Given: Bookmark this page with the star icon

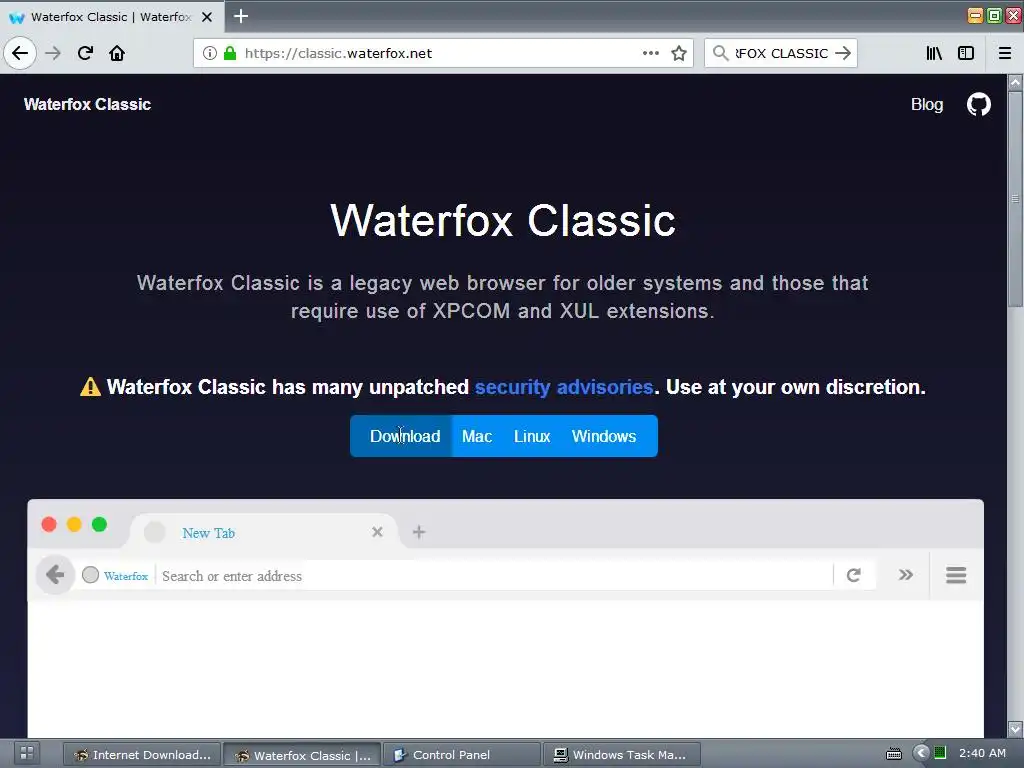Looking at the screenshot, I should click(x=679, y=53).
